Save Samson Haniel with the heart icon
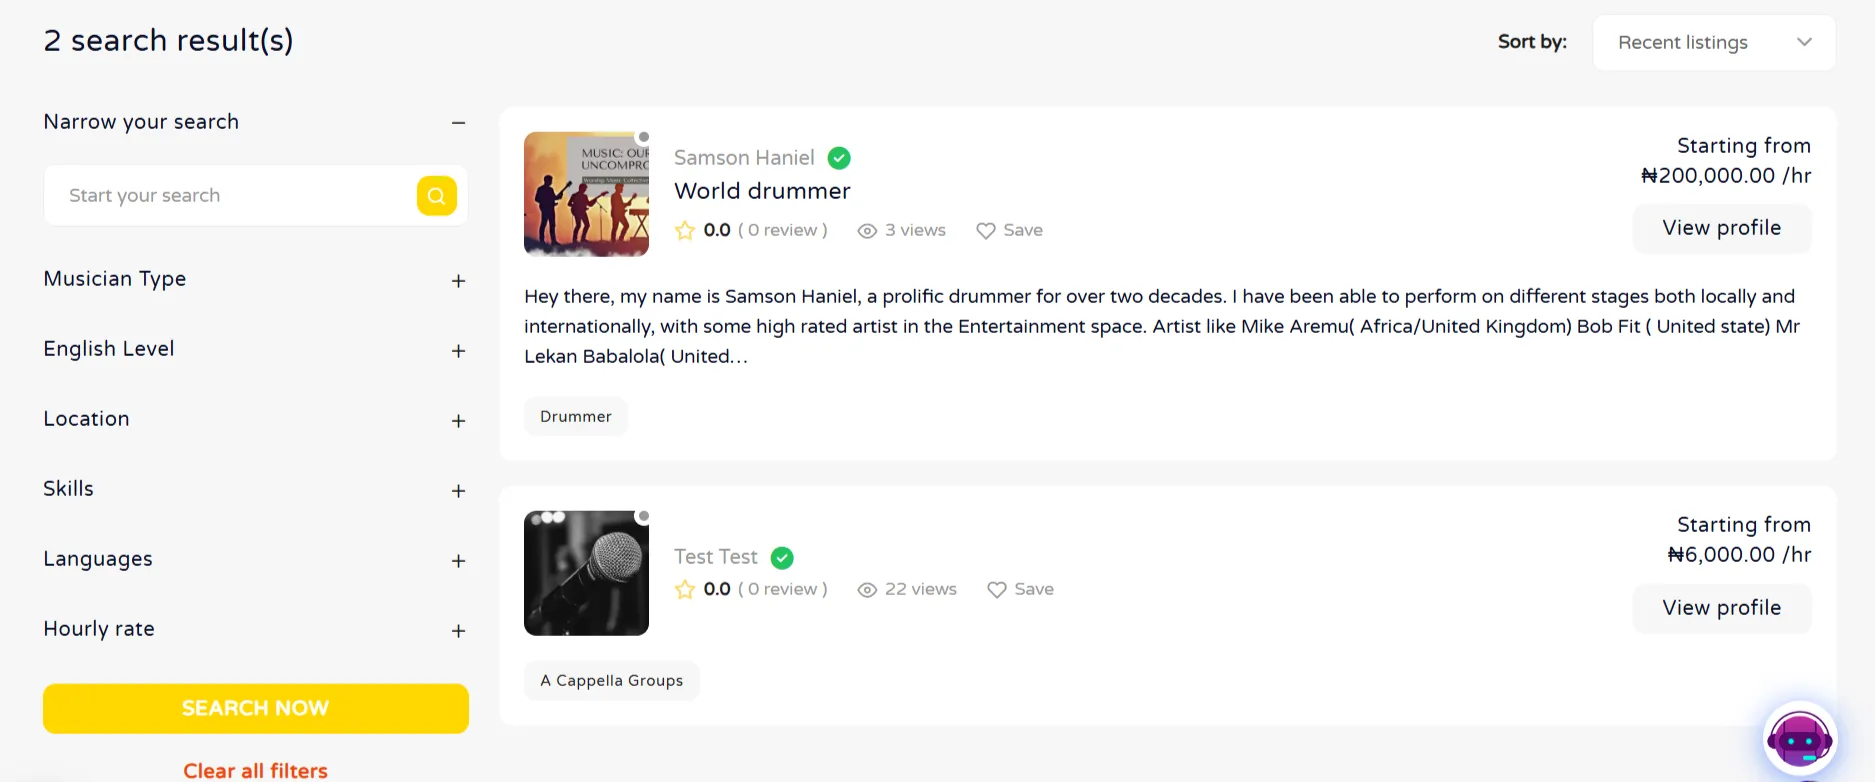The width and height of the screenshot is (1875, 782). click(x=986, y=231)
